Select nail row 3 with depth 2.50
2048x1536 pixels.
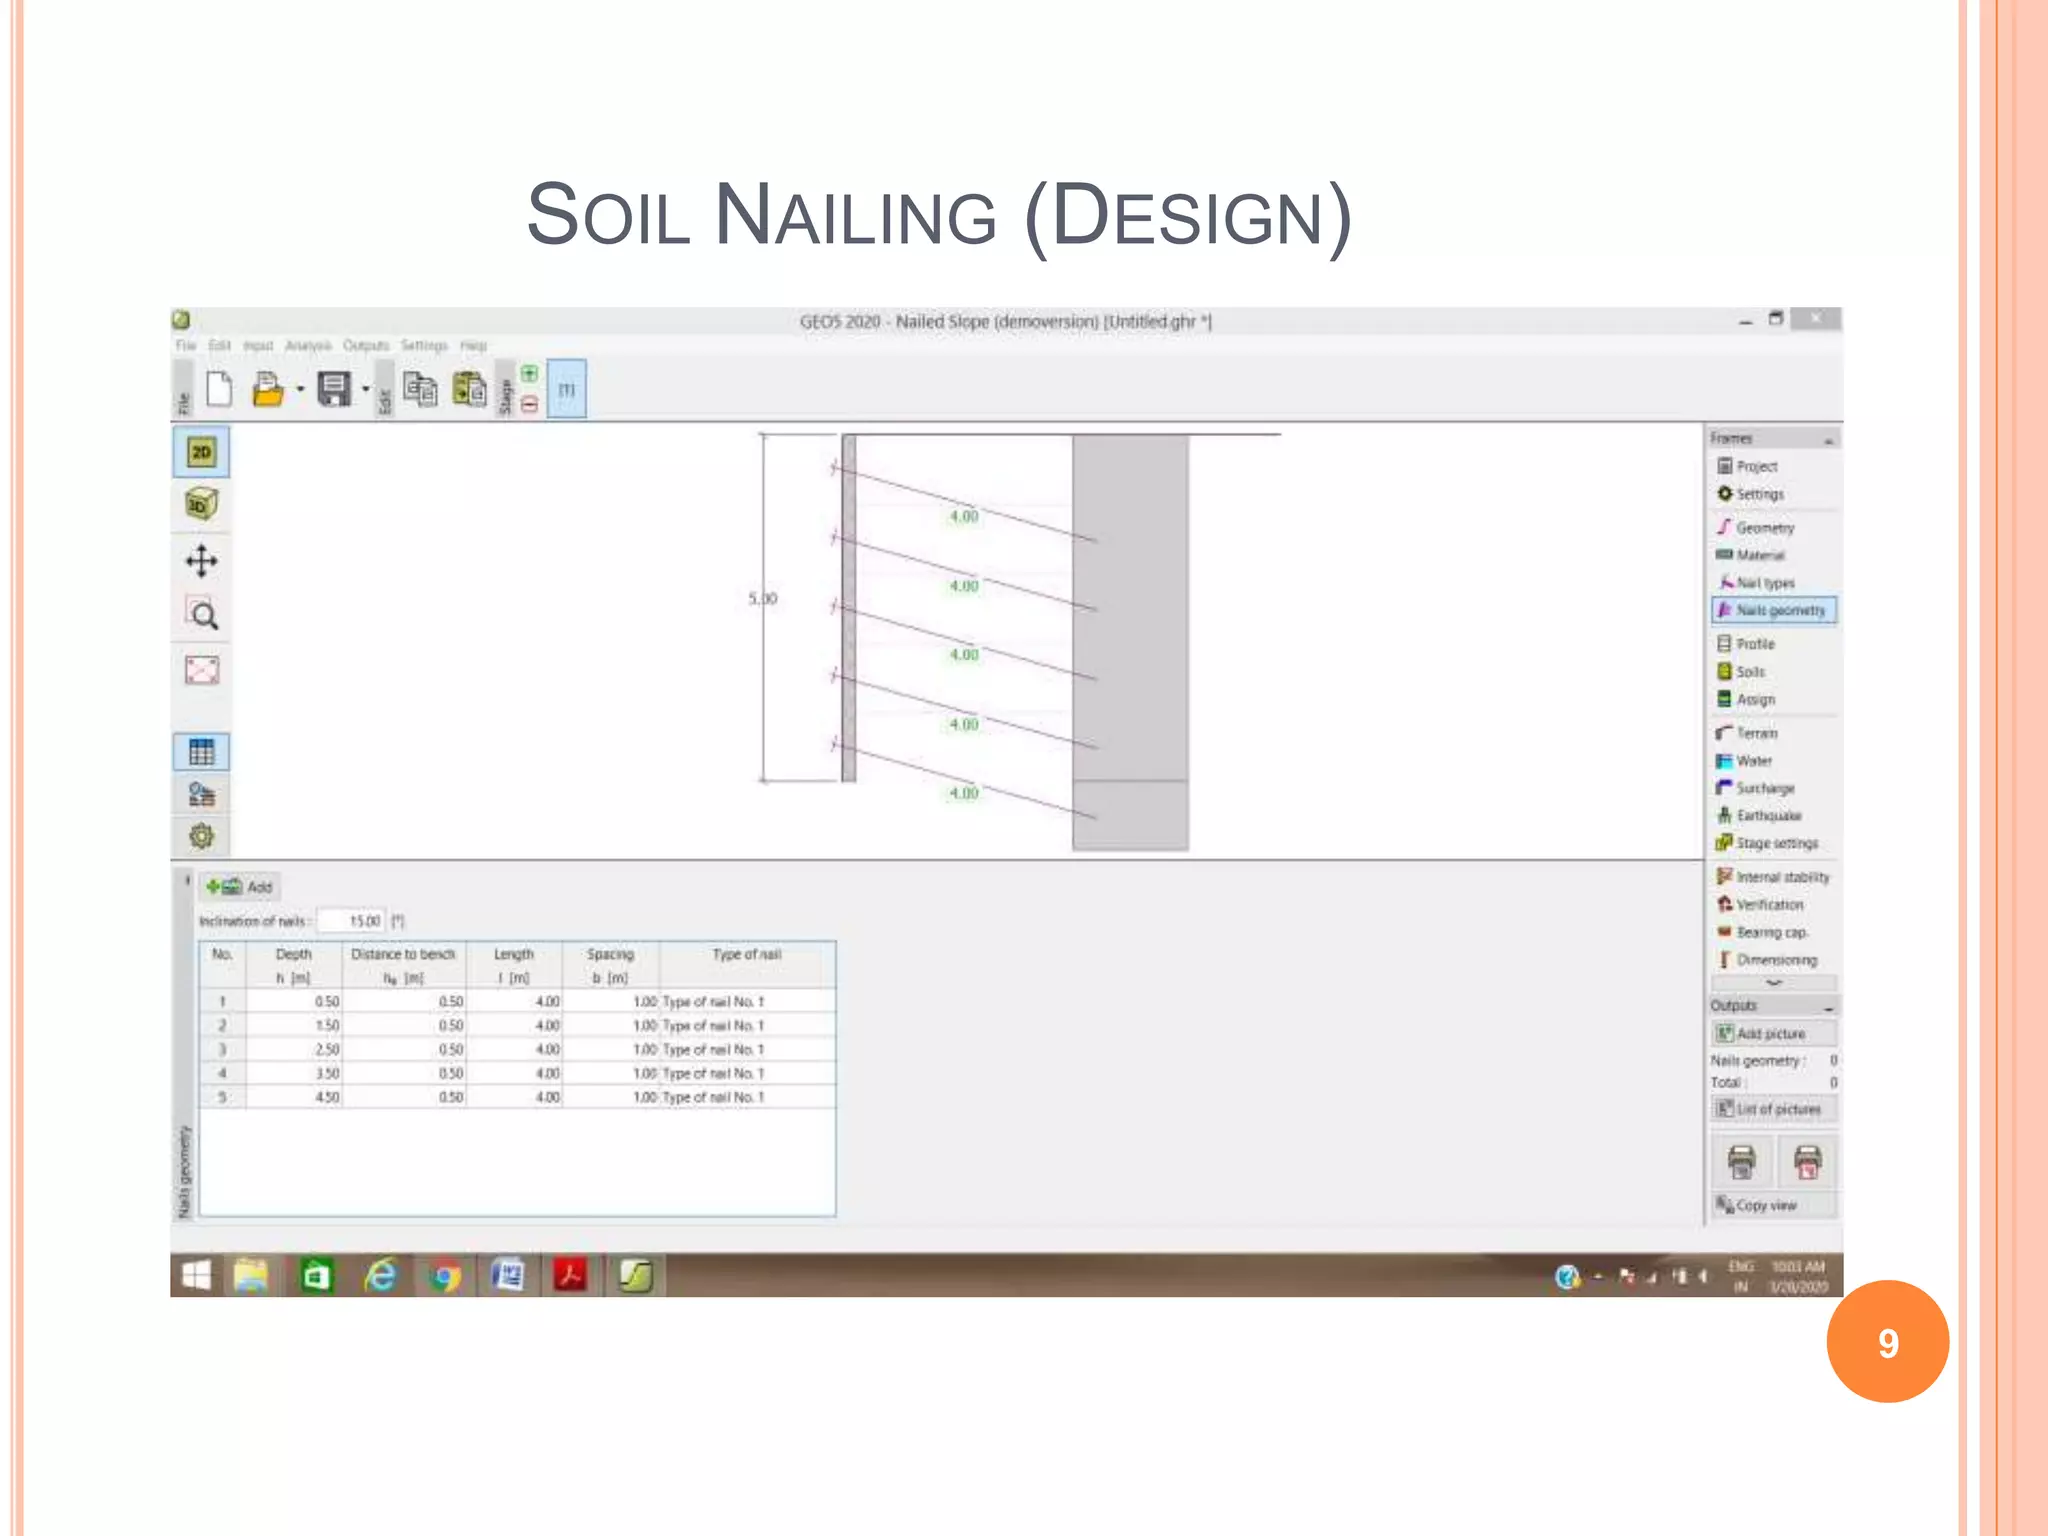(x=517, y=1049)
